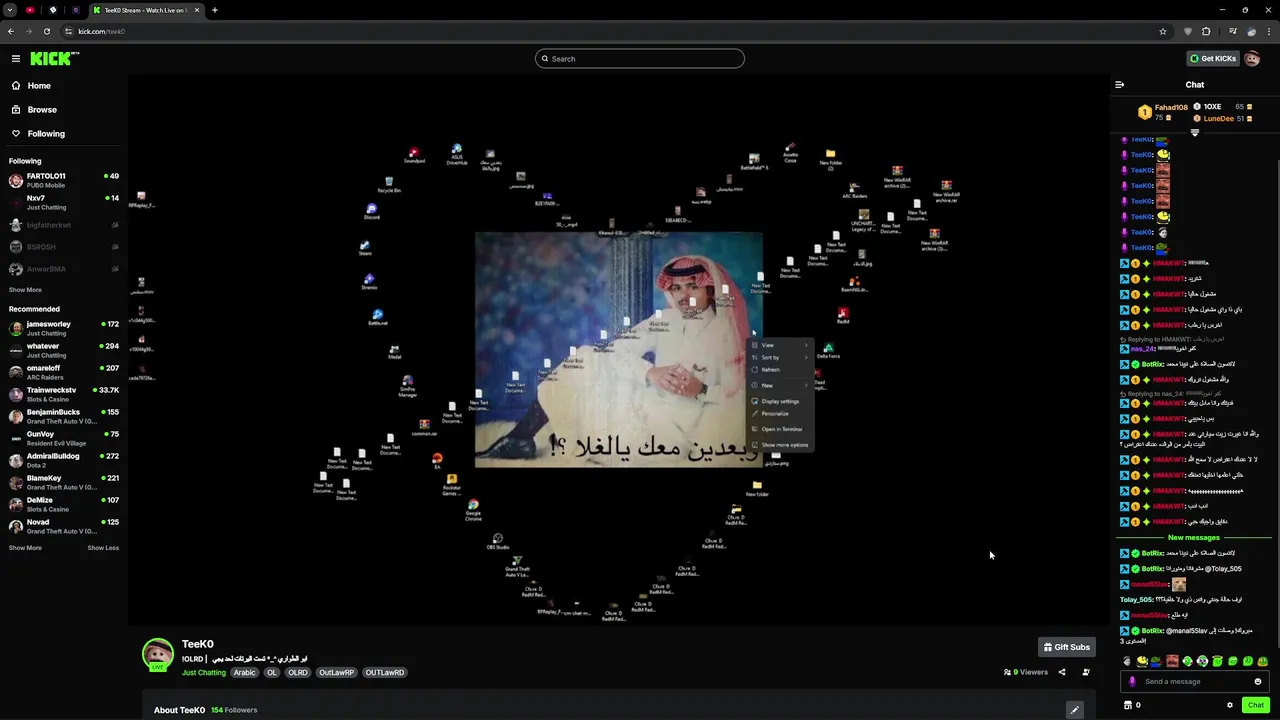Expand the gift leaderboard arrow
1280x720 pixels.
tap(1195, 132)
